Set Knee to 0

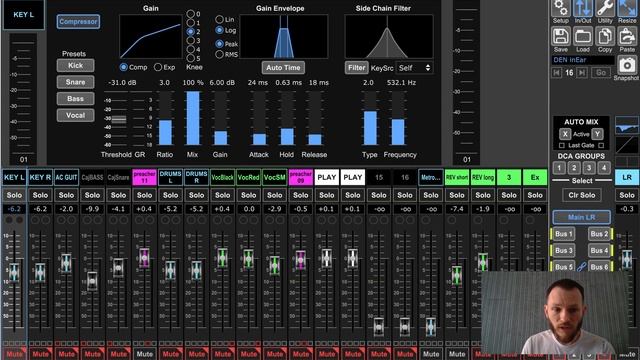[191, 14]
